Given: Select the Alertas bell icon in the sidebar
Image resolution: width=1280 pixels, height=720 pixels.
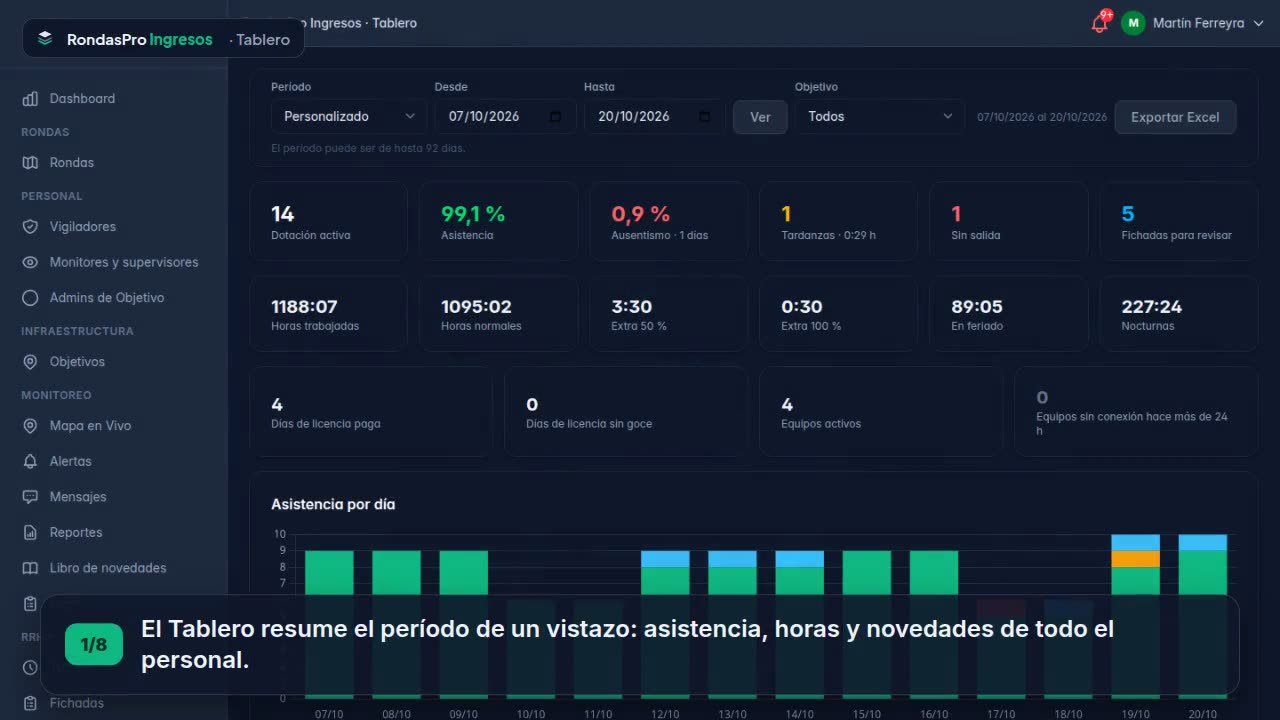Looking at the screenshot, I should (x=30, y=461).
